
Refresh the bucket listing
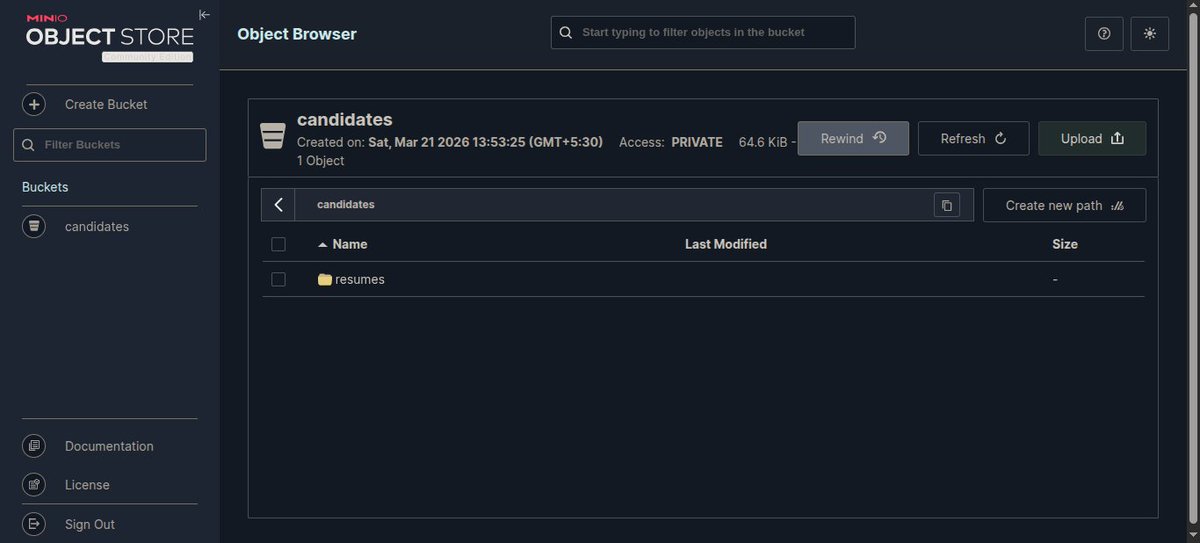pos(973,139)
